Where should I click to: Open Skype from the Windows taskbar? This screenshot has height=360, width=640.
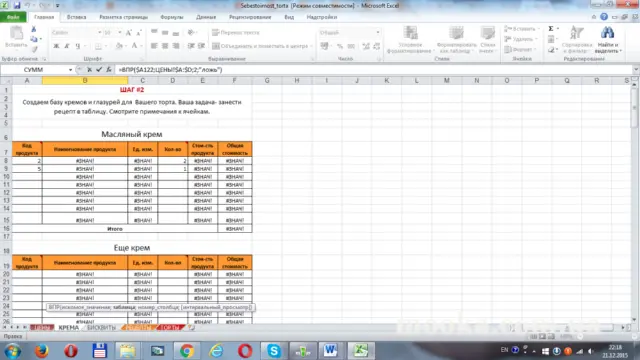click(x=273, y=351)
